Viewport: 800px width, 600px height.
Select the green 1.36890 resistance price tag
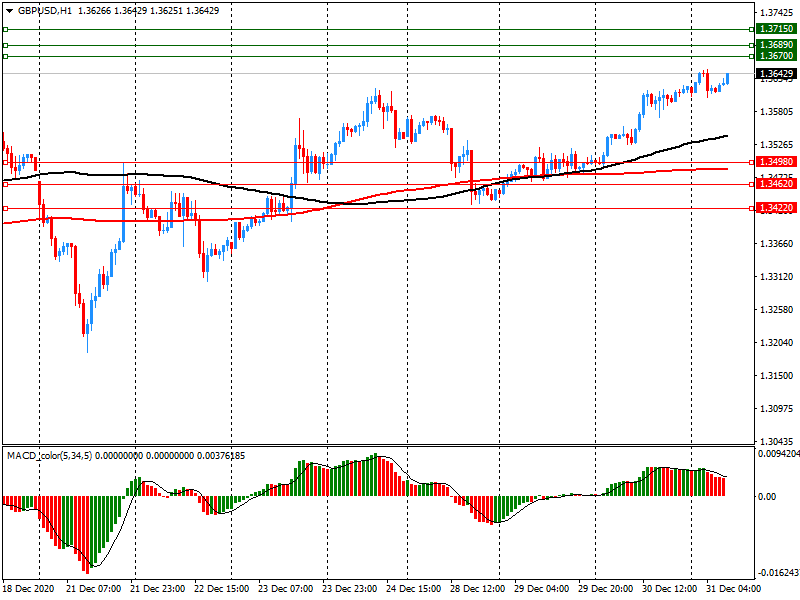click(x=776, y=45)
